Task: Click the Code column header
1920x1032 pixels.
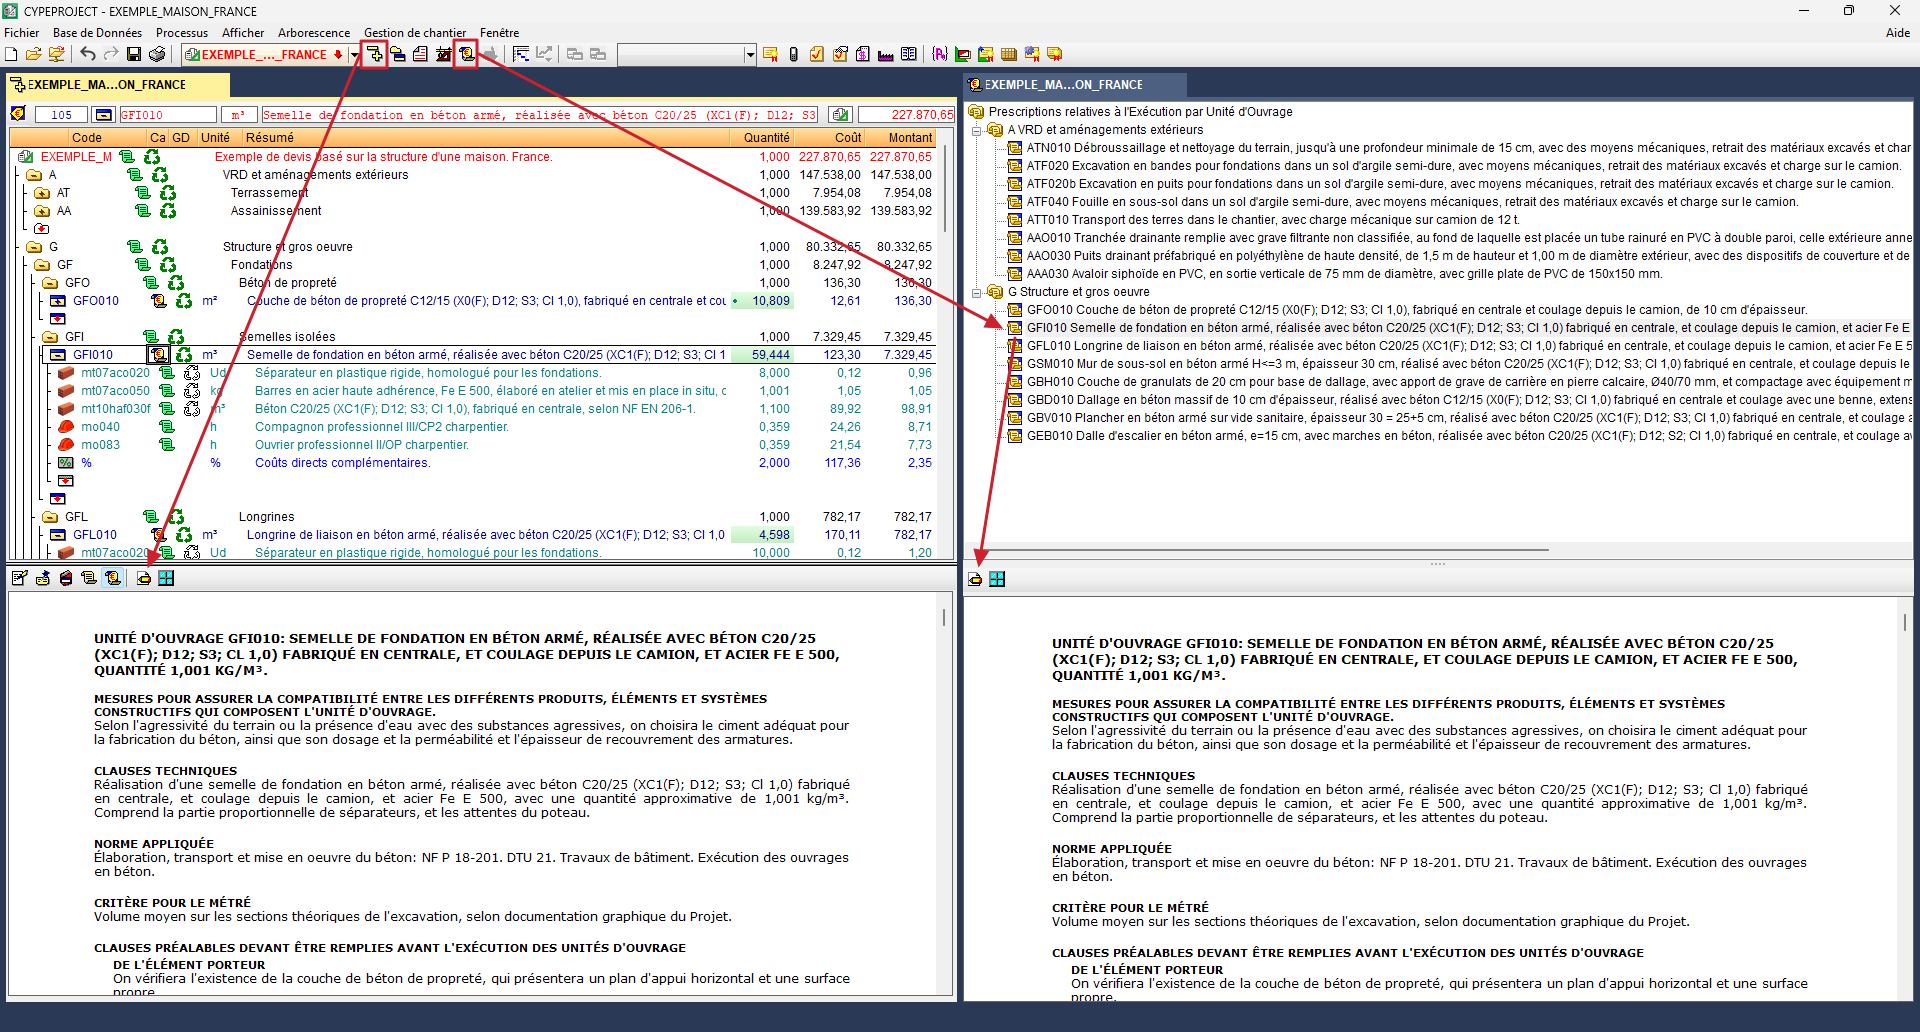Action: click(87, 138)
